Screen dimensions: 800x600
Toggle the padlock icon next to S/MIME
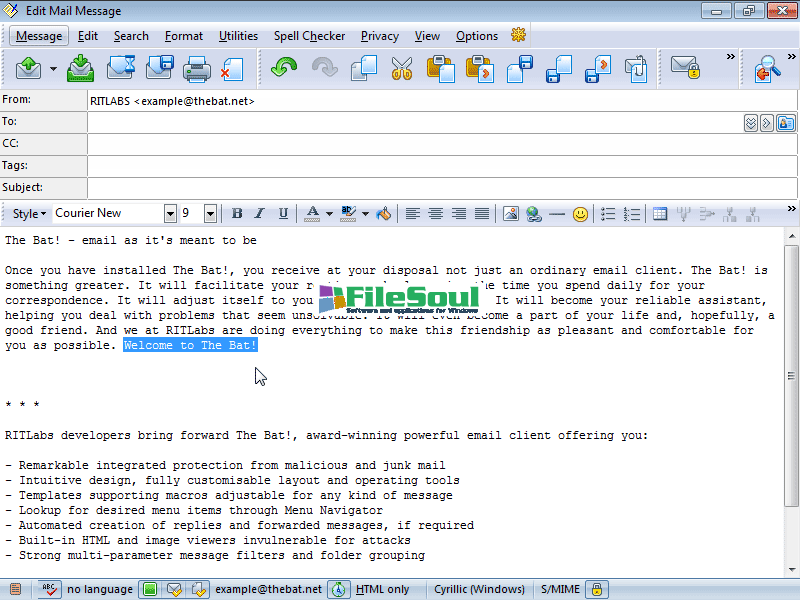pyautogui.click(x=597, y=589)
